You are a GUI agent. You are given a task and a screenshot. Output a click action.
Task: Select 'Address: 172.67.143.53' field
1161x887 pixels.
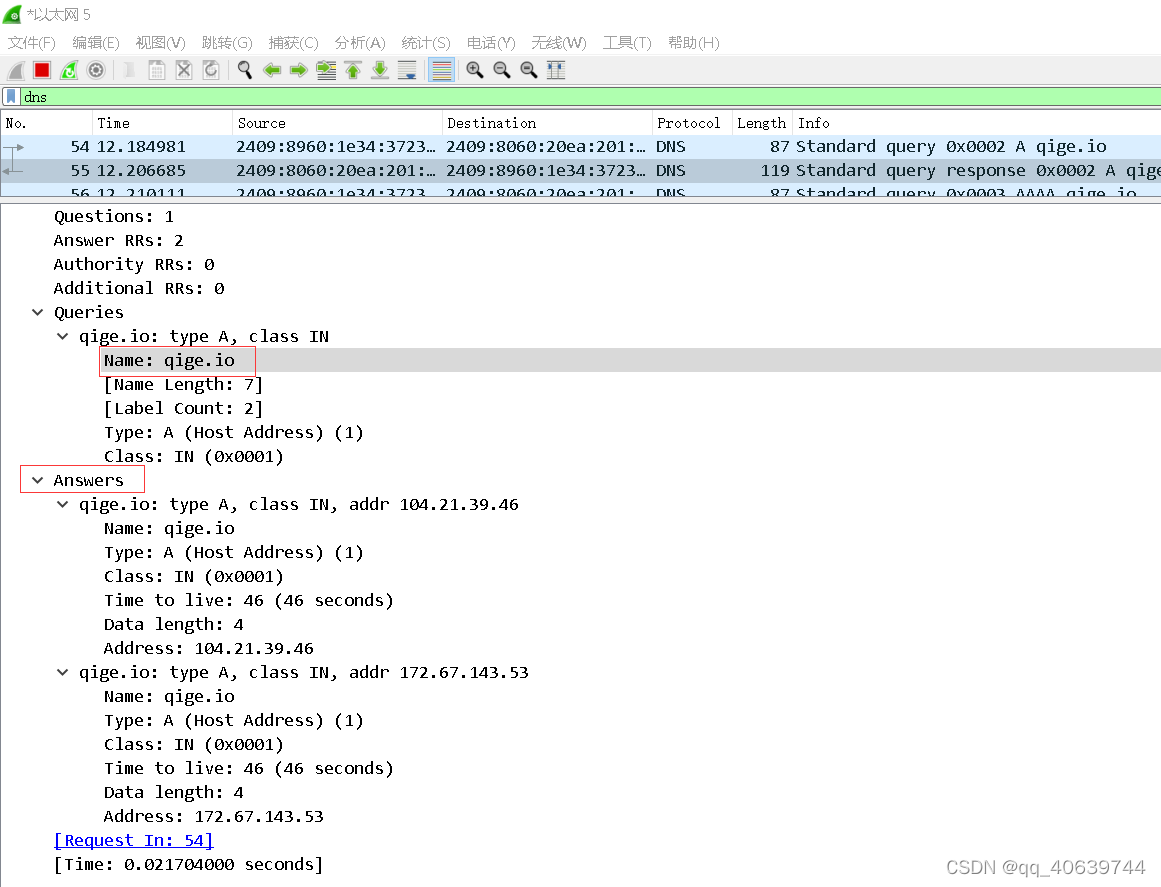214,817
